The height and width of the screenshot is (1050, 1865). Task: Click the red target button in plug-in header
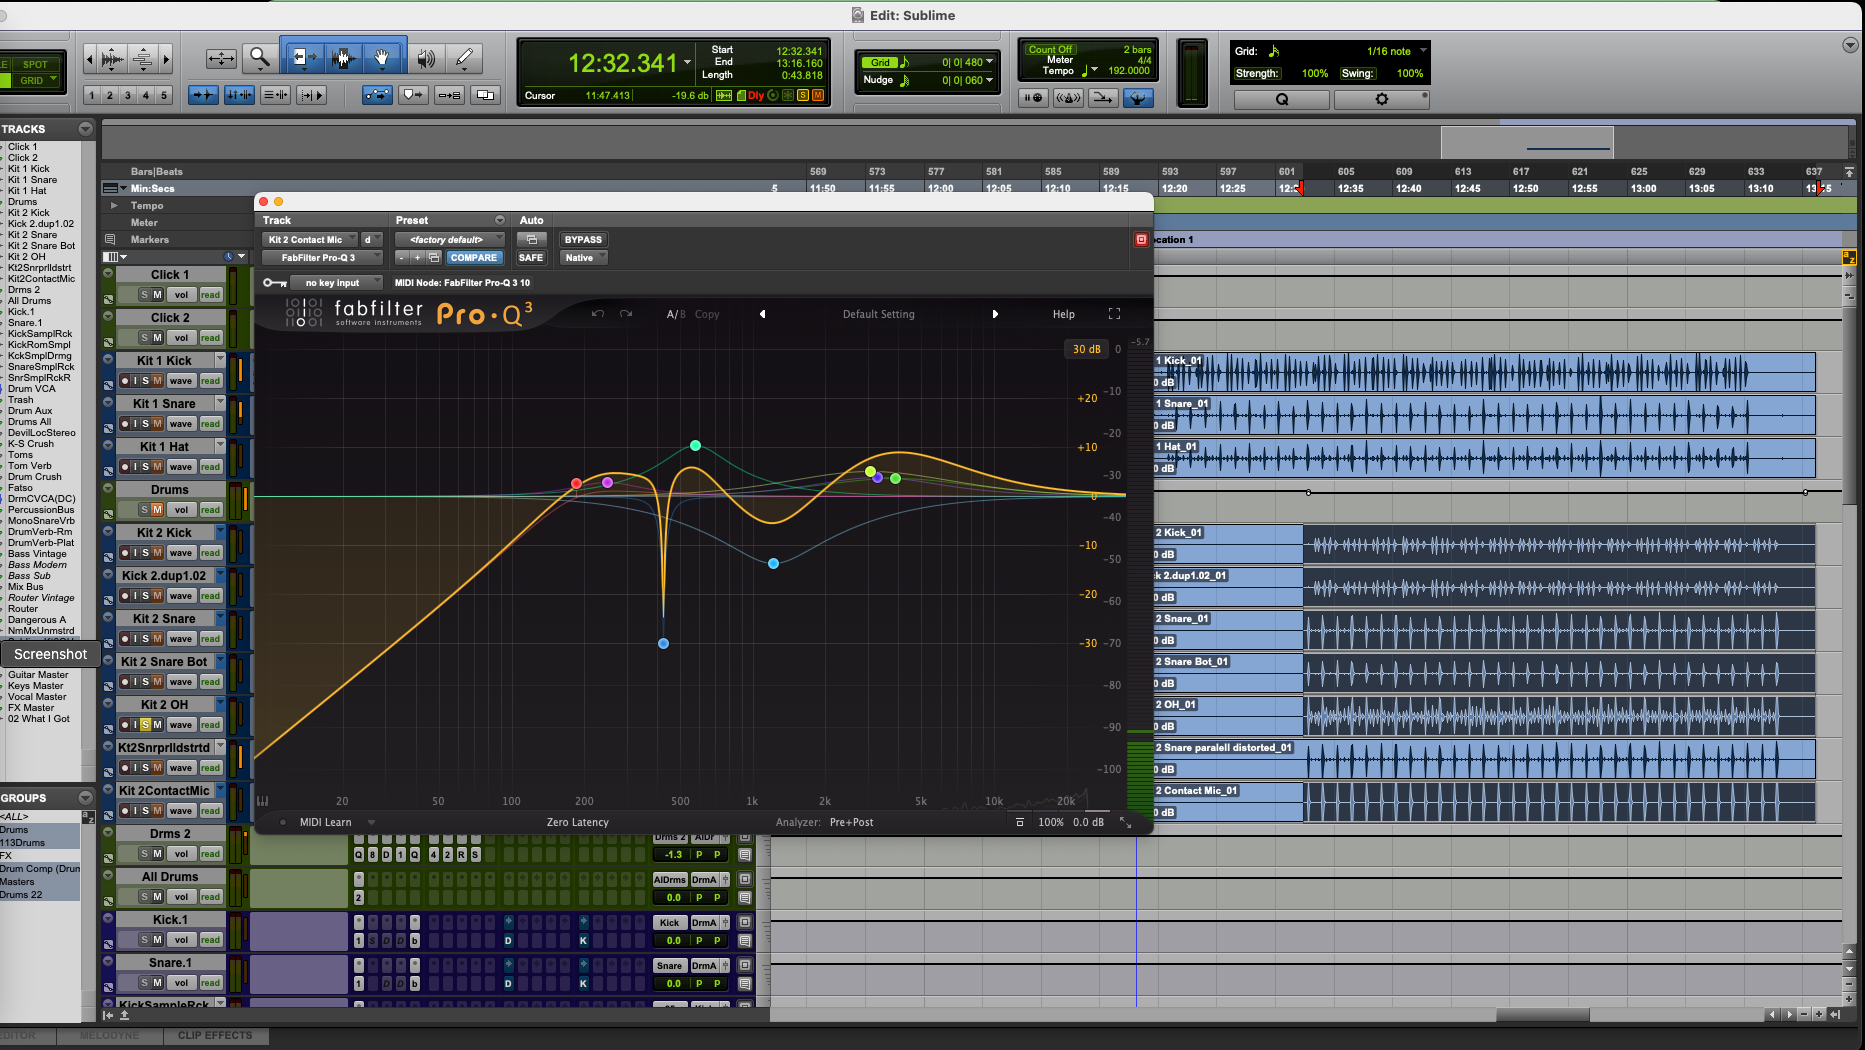(x=1141, y=240)
